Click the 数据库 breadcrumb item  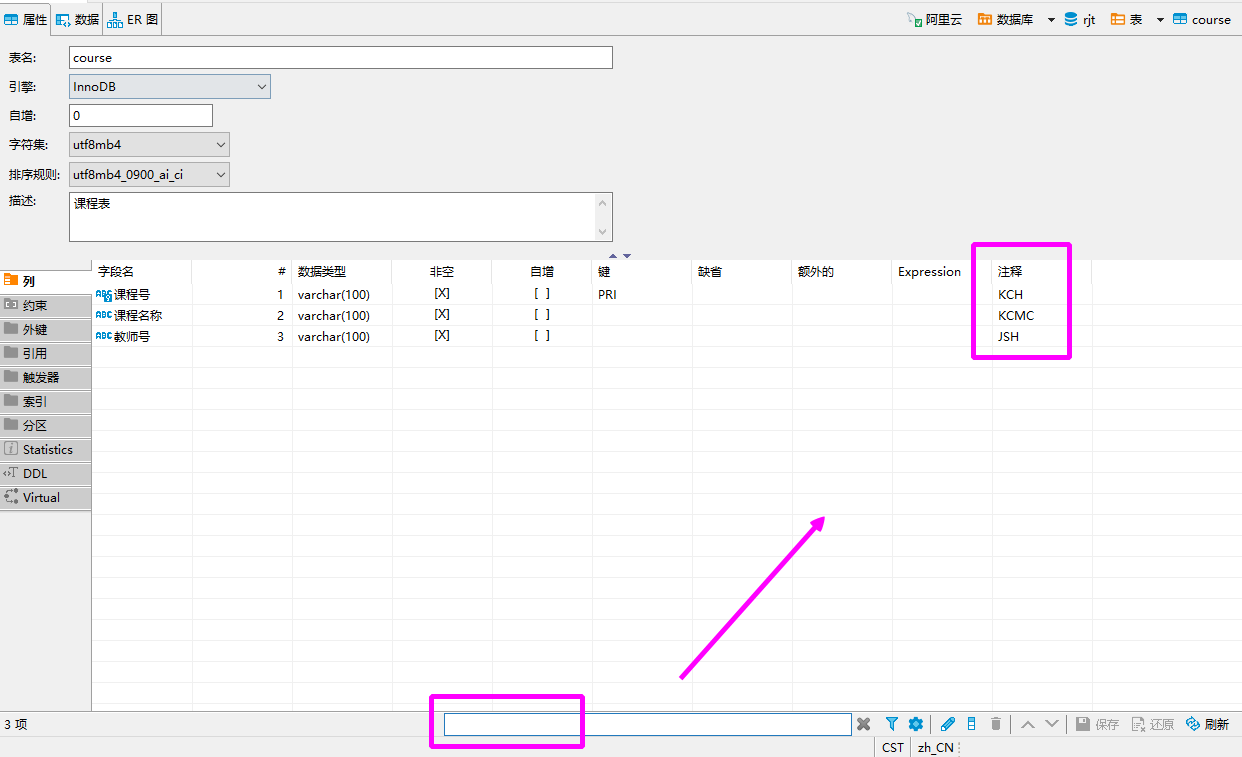pyautogui.click(x=1008, y=19)
